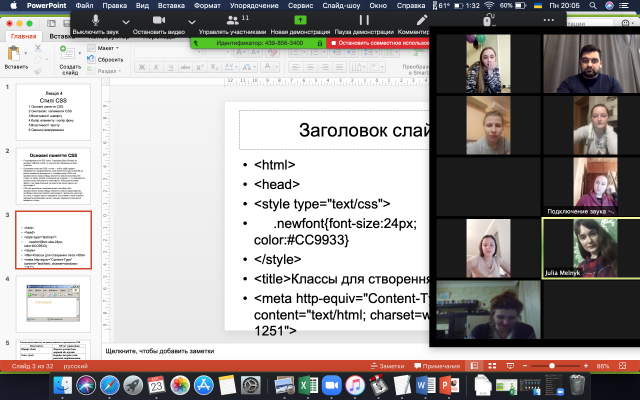Select slide 4 thumbnail with browser image

pos(53,304)
